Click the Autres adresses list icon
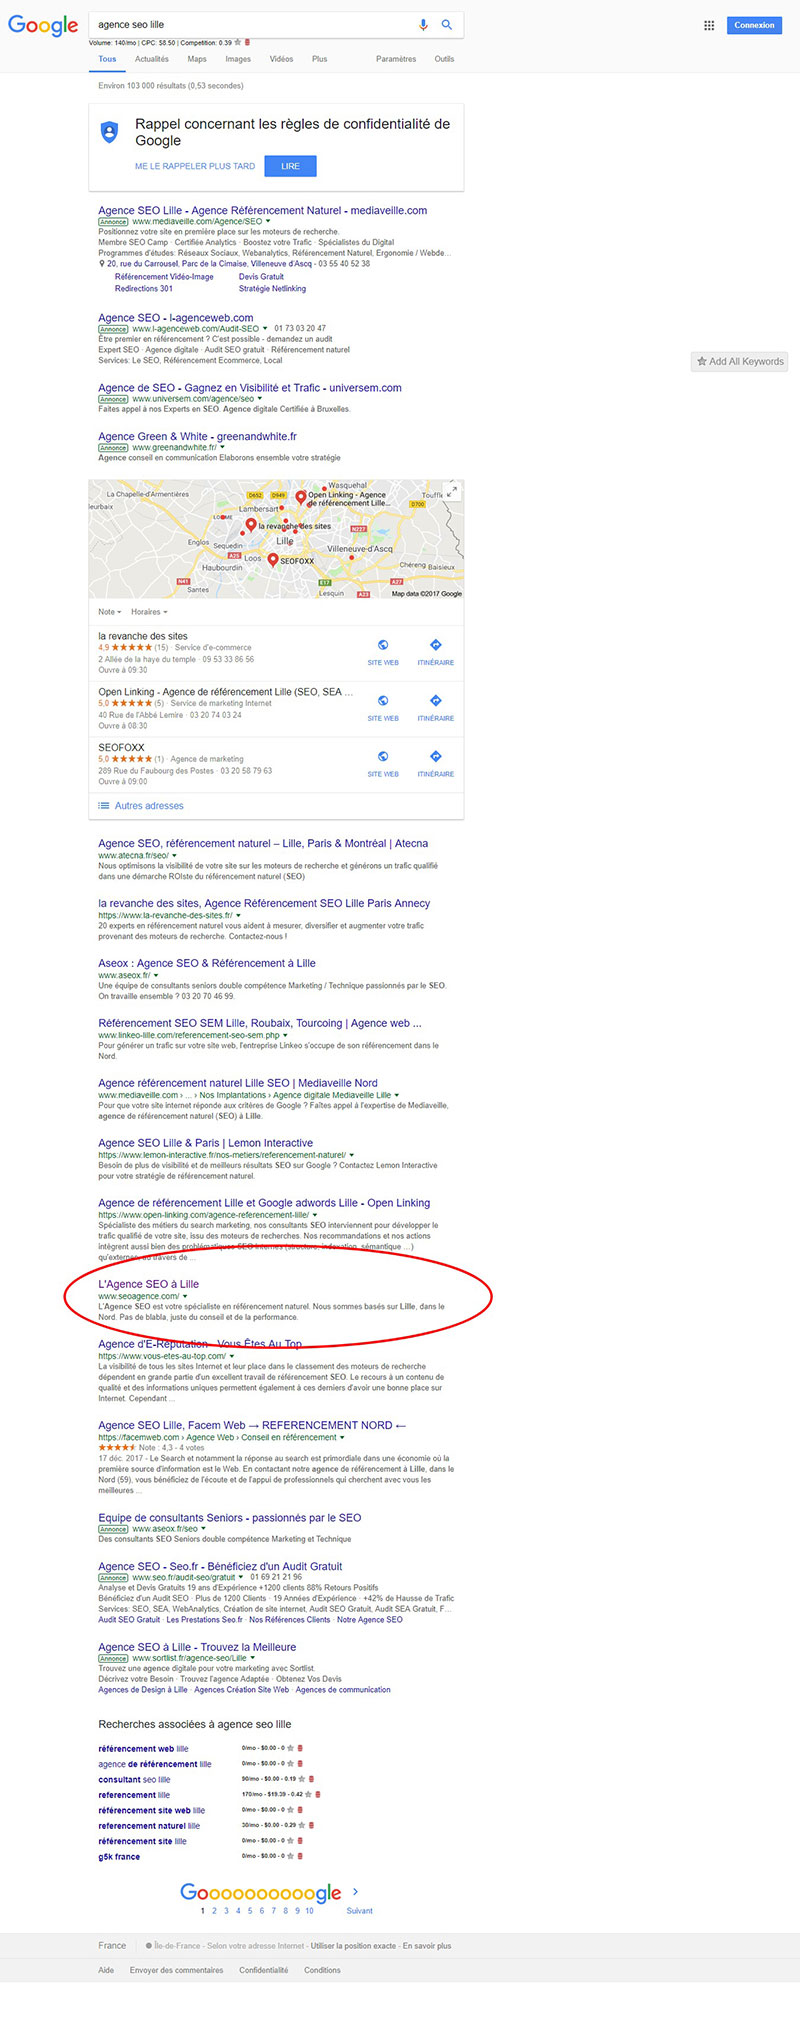The image size is (800, 2034). click(103, 805)
